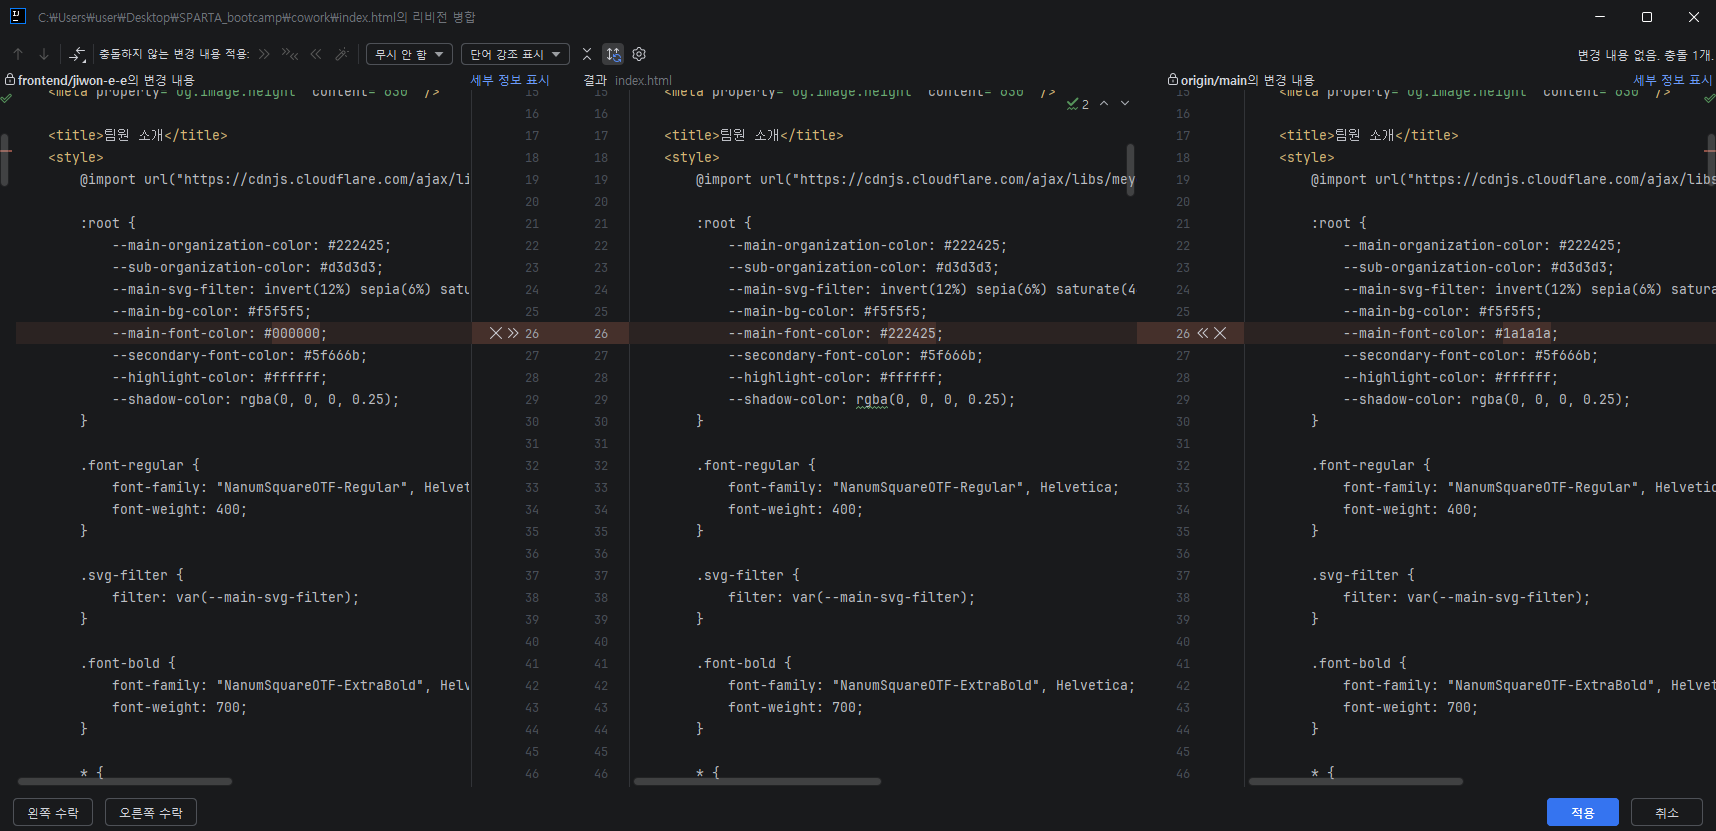Click '--main-bg-color: #f5f5f5;' in left pane
The height and width of the screenshot is (831, 1716).
point(212,311)
